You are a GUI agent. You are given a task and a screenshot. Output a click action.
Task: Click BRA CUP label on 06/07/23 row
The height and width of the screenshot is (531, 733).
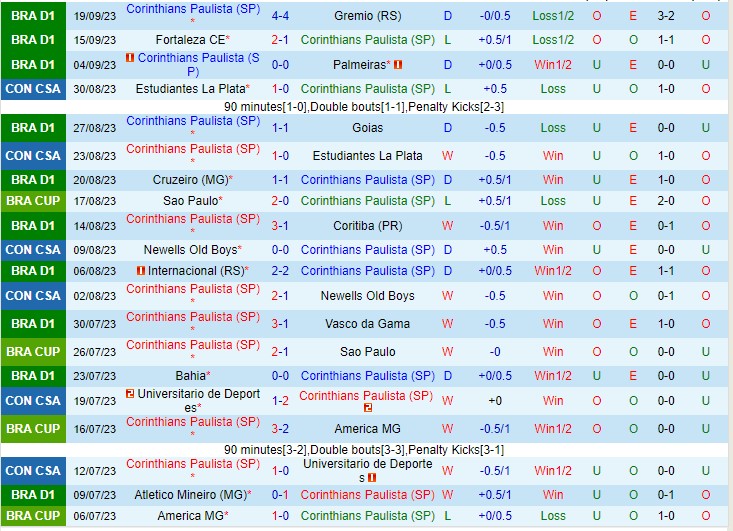[33, 516]
